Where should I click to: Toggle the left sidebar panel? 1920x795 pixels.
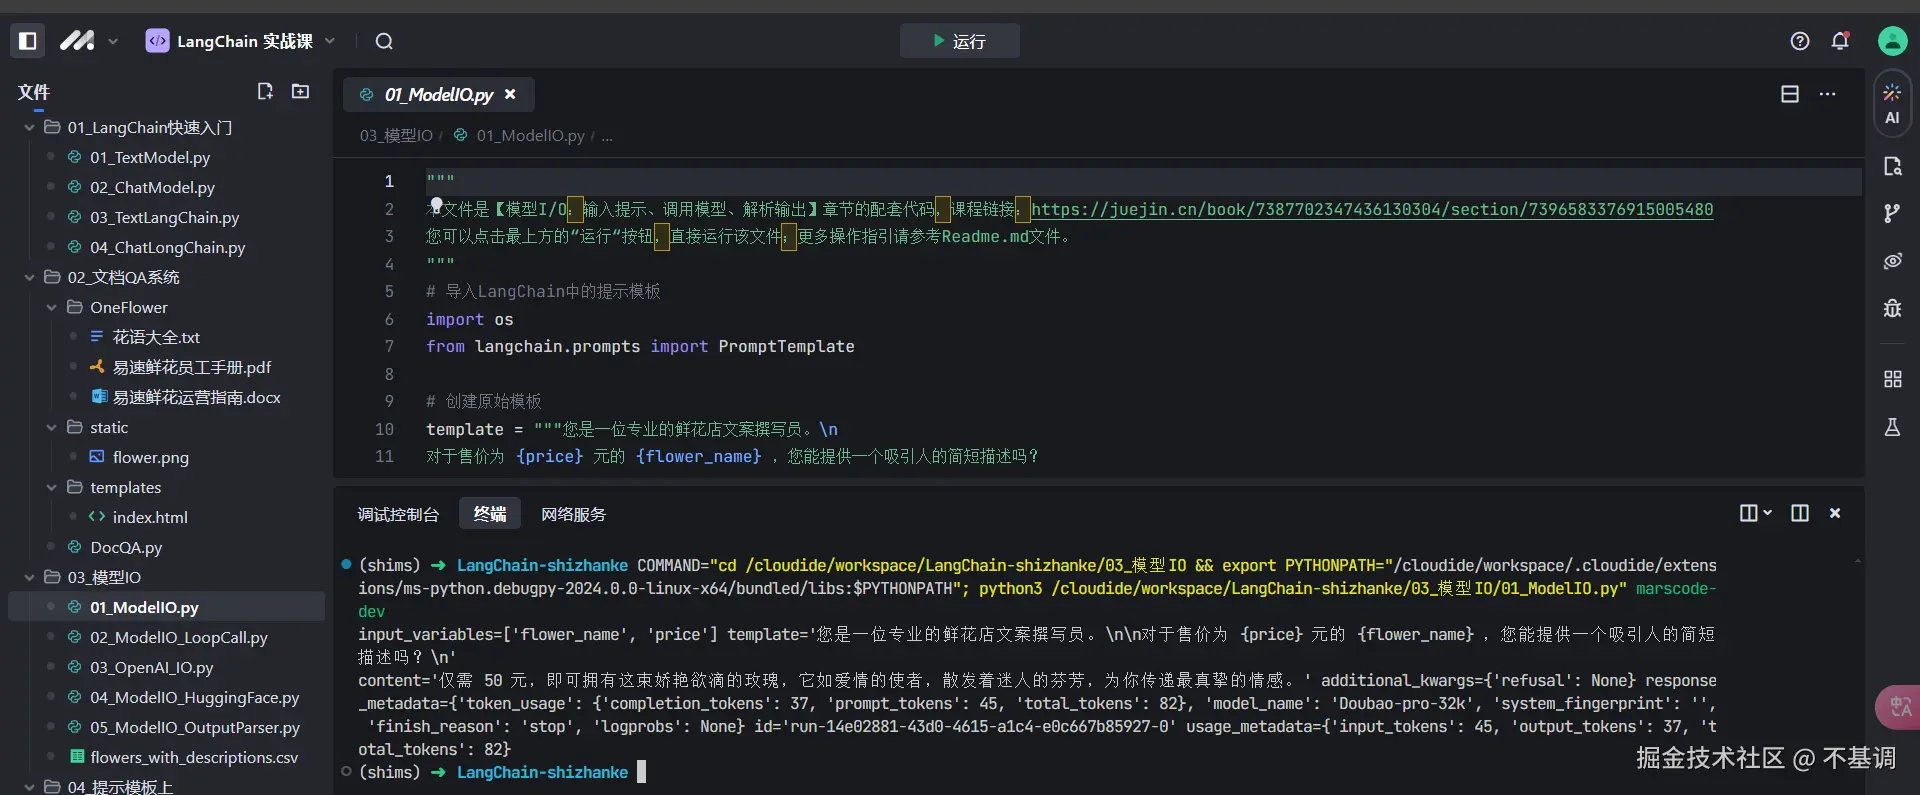click(28, 41)
